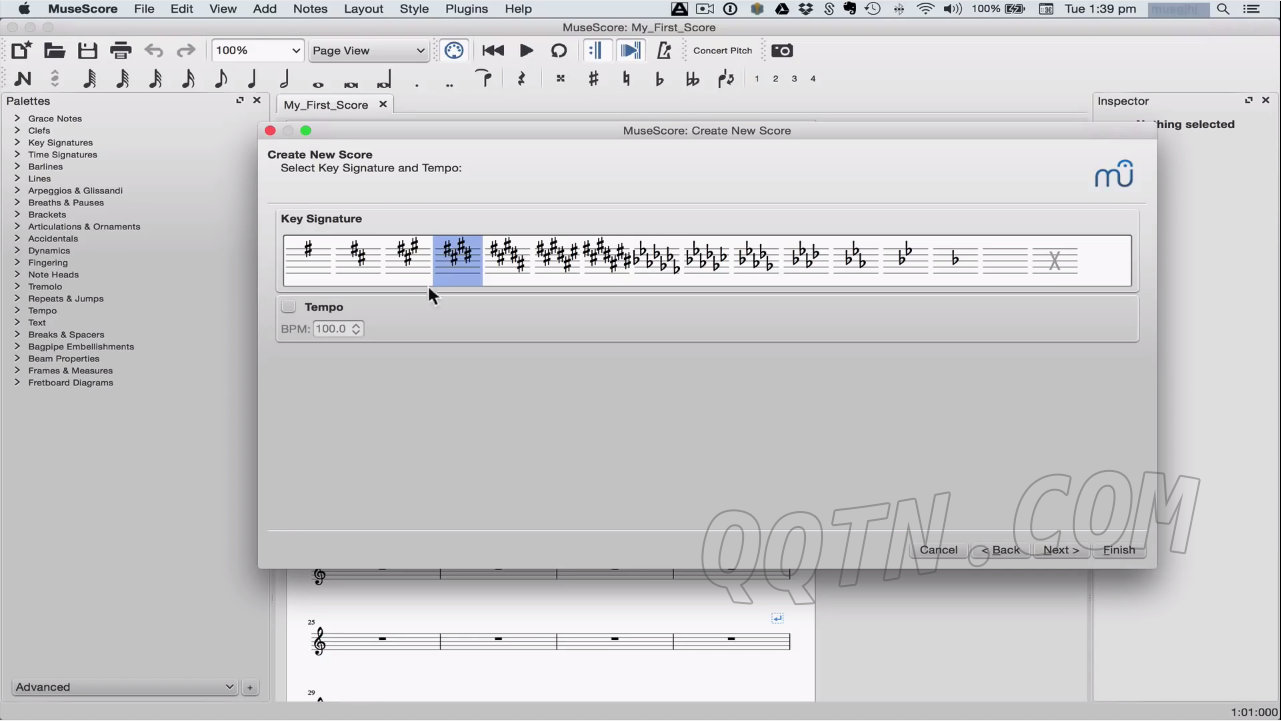Open the Advanced workspace dropdown
Image resolution: width=1281 pixels, height=721 pixels.
tap(124, 688)
